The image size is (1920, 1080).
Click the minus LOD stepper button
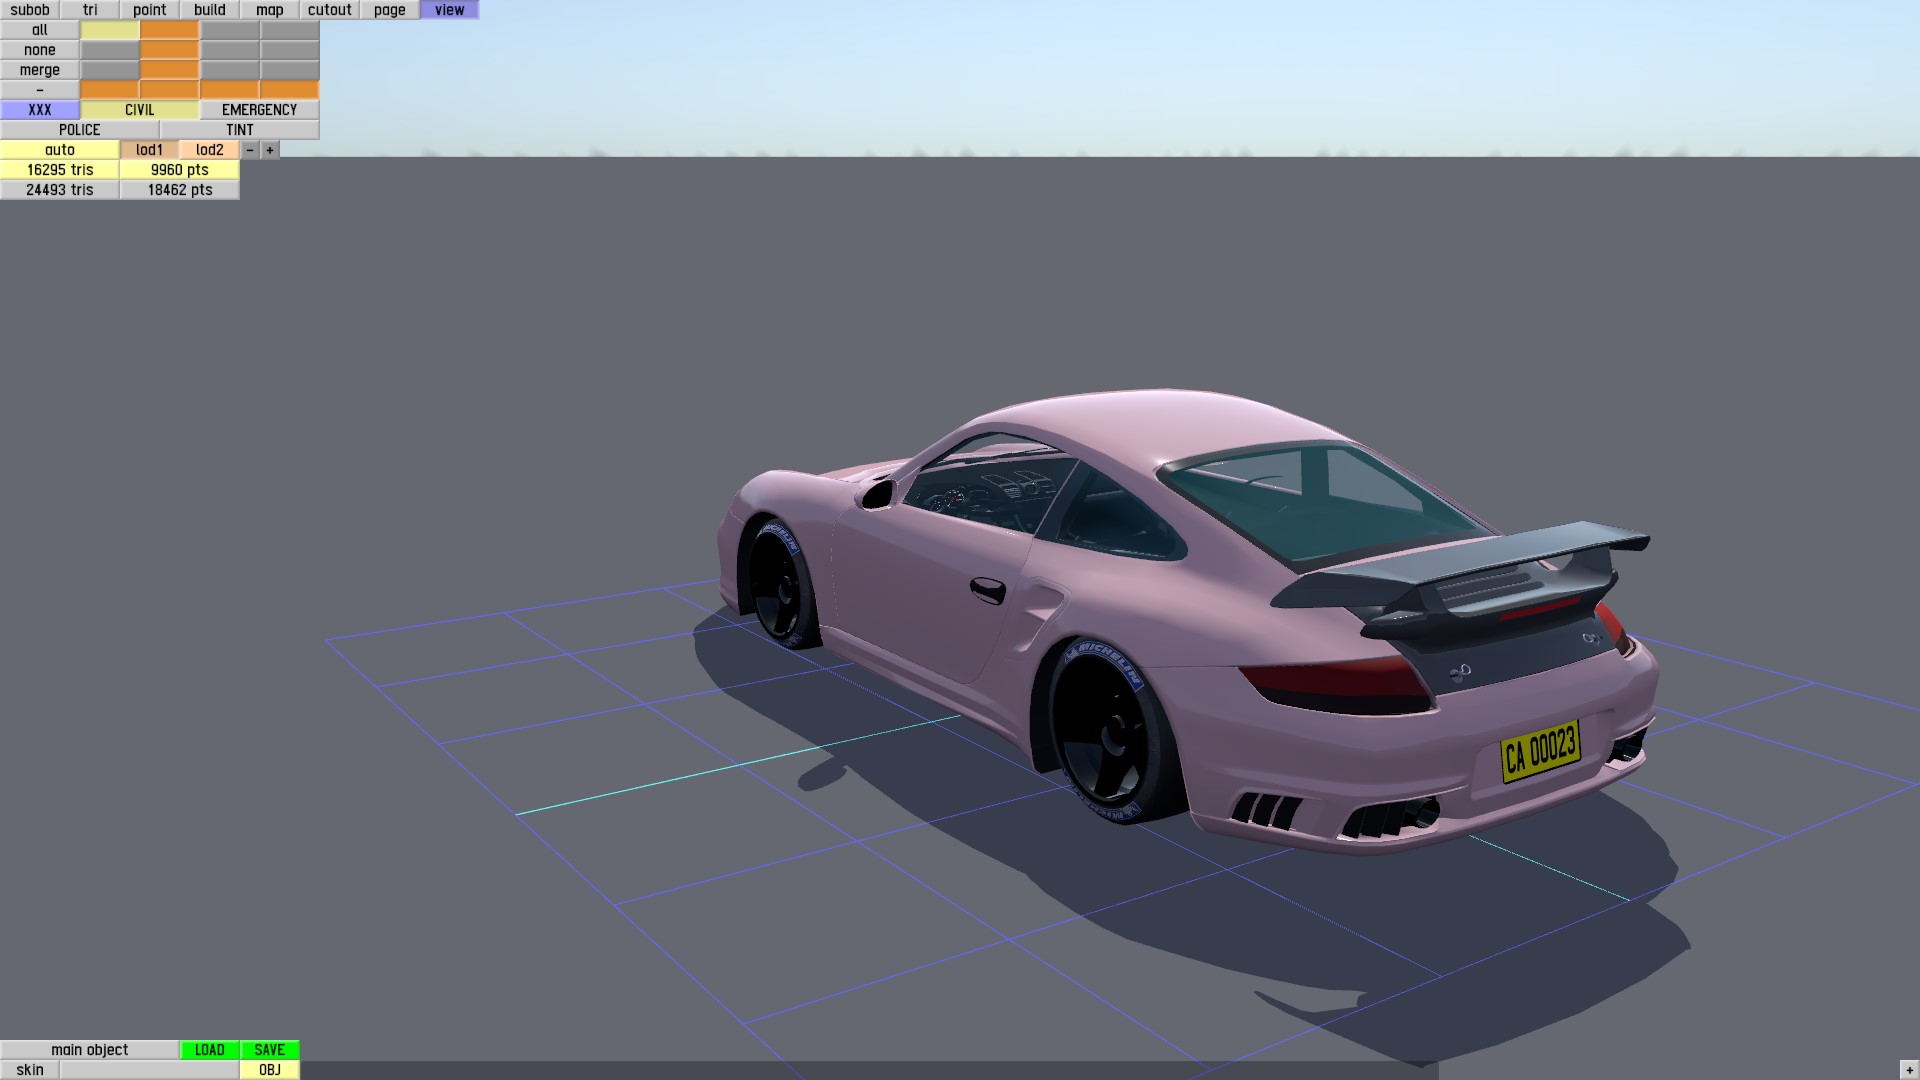pos(249,150)
